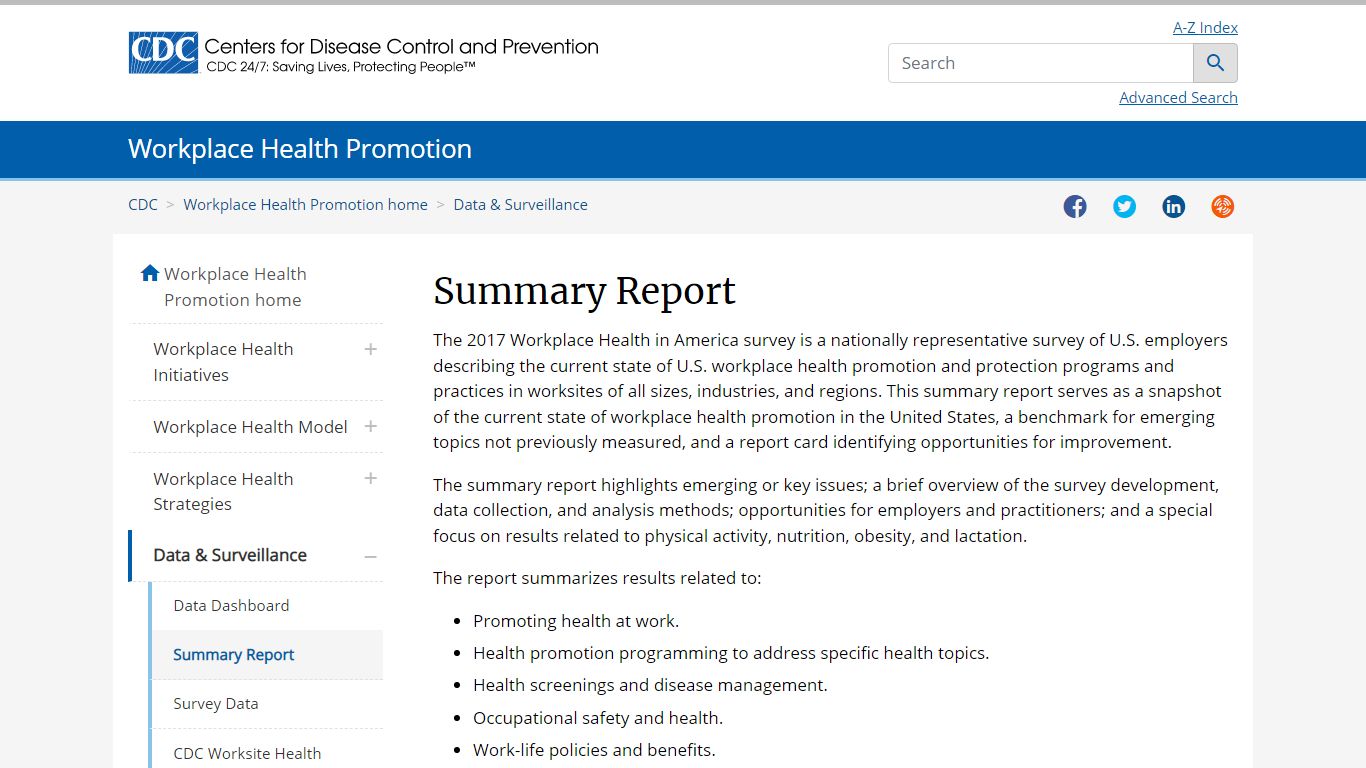Click bullet 'Promoting health at work.'

pyautogui.click(x=576, y=621)
